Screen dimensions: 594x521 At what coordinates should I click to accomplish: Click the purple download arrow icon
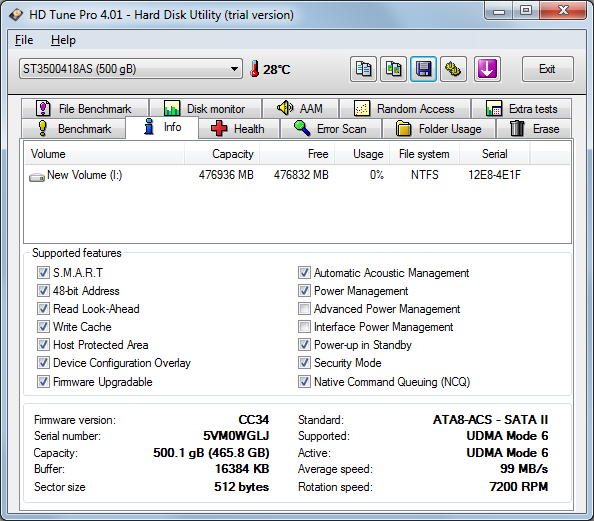point(487,69)
